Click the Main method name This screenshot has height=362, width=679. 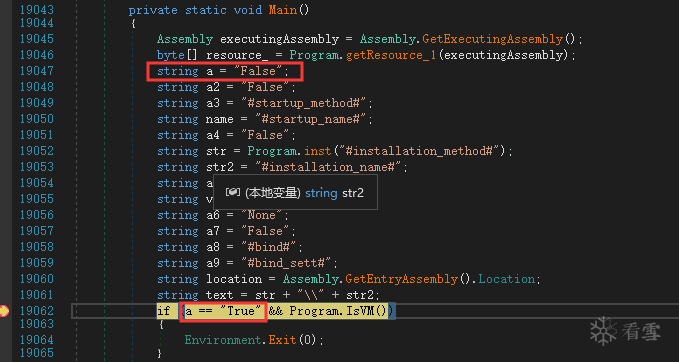coord(282,10)
